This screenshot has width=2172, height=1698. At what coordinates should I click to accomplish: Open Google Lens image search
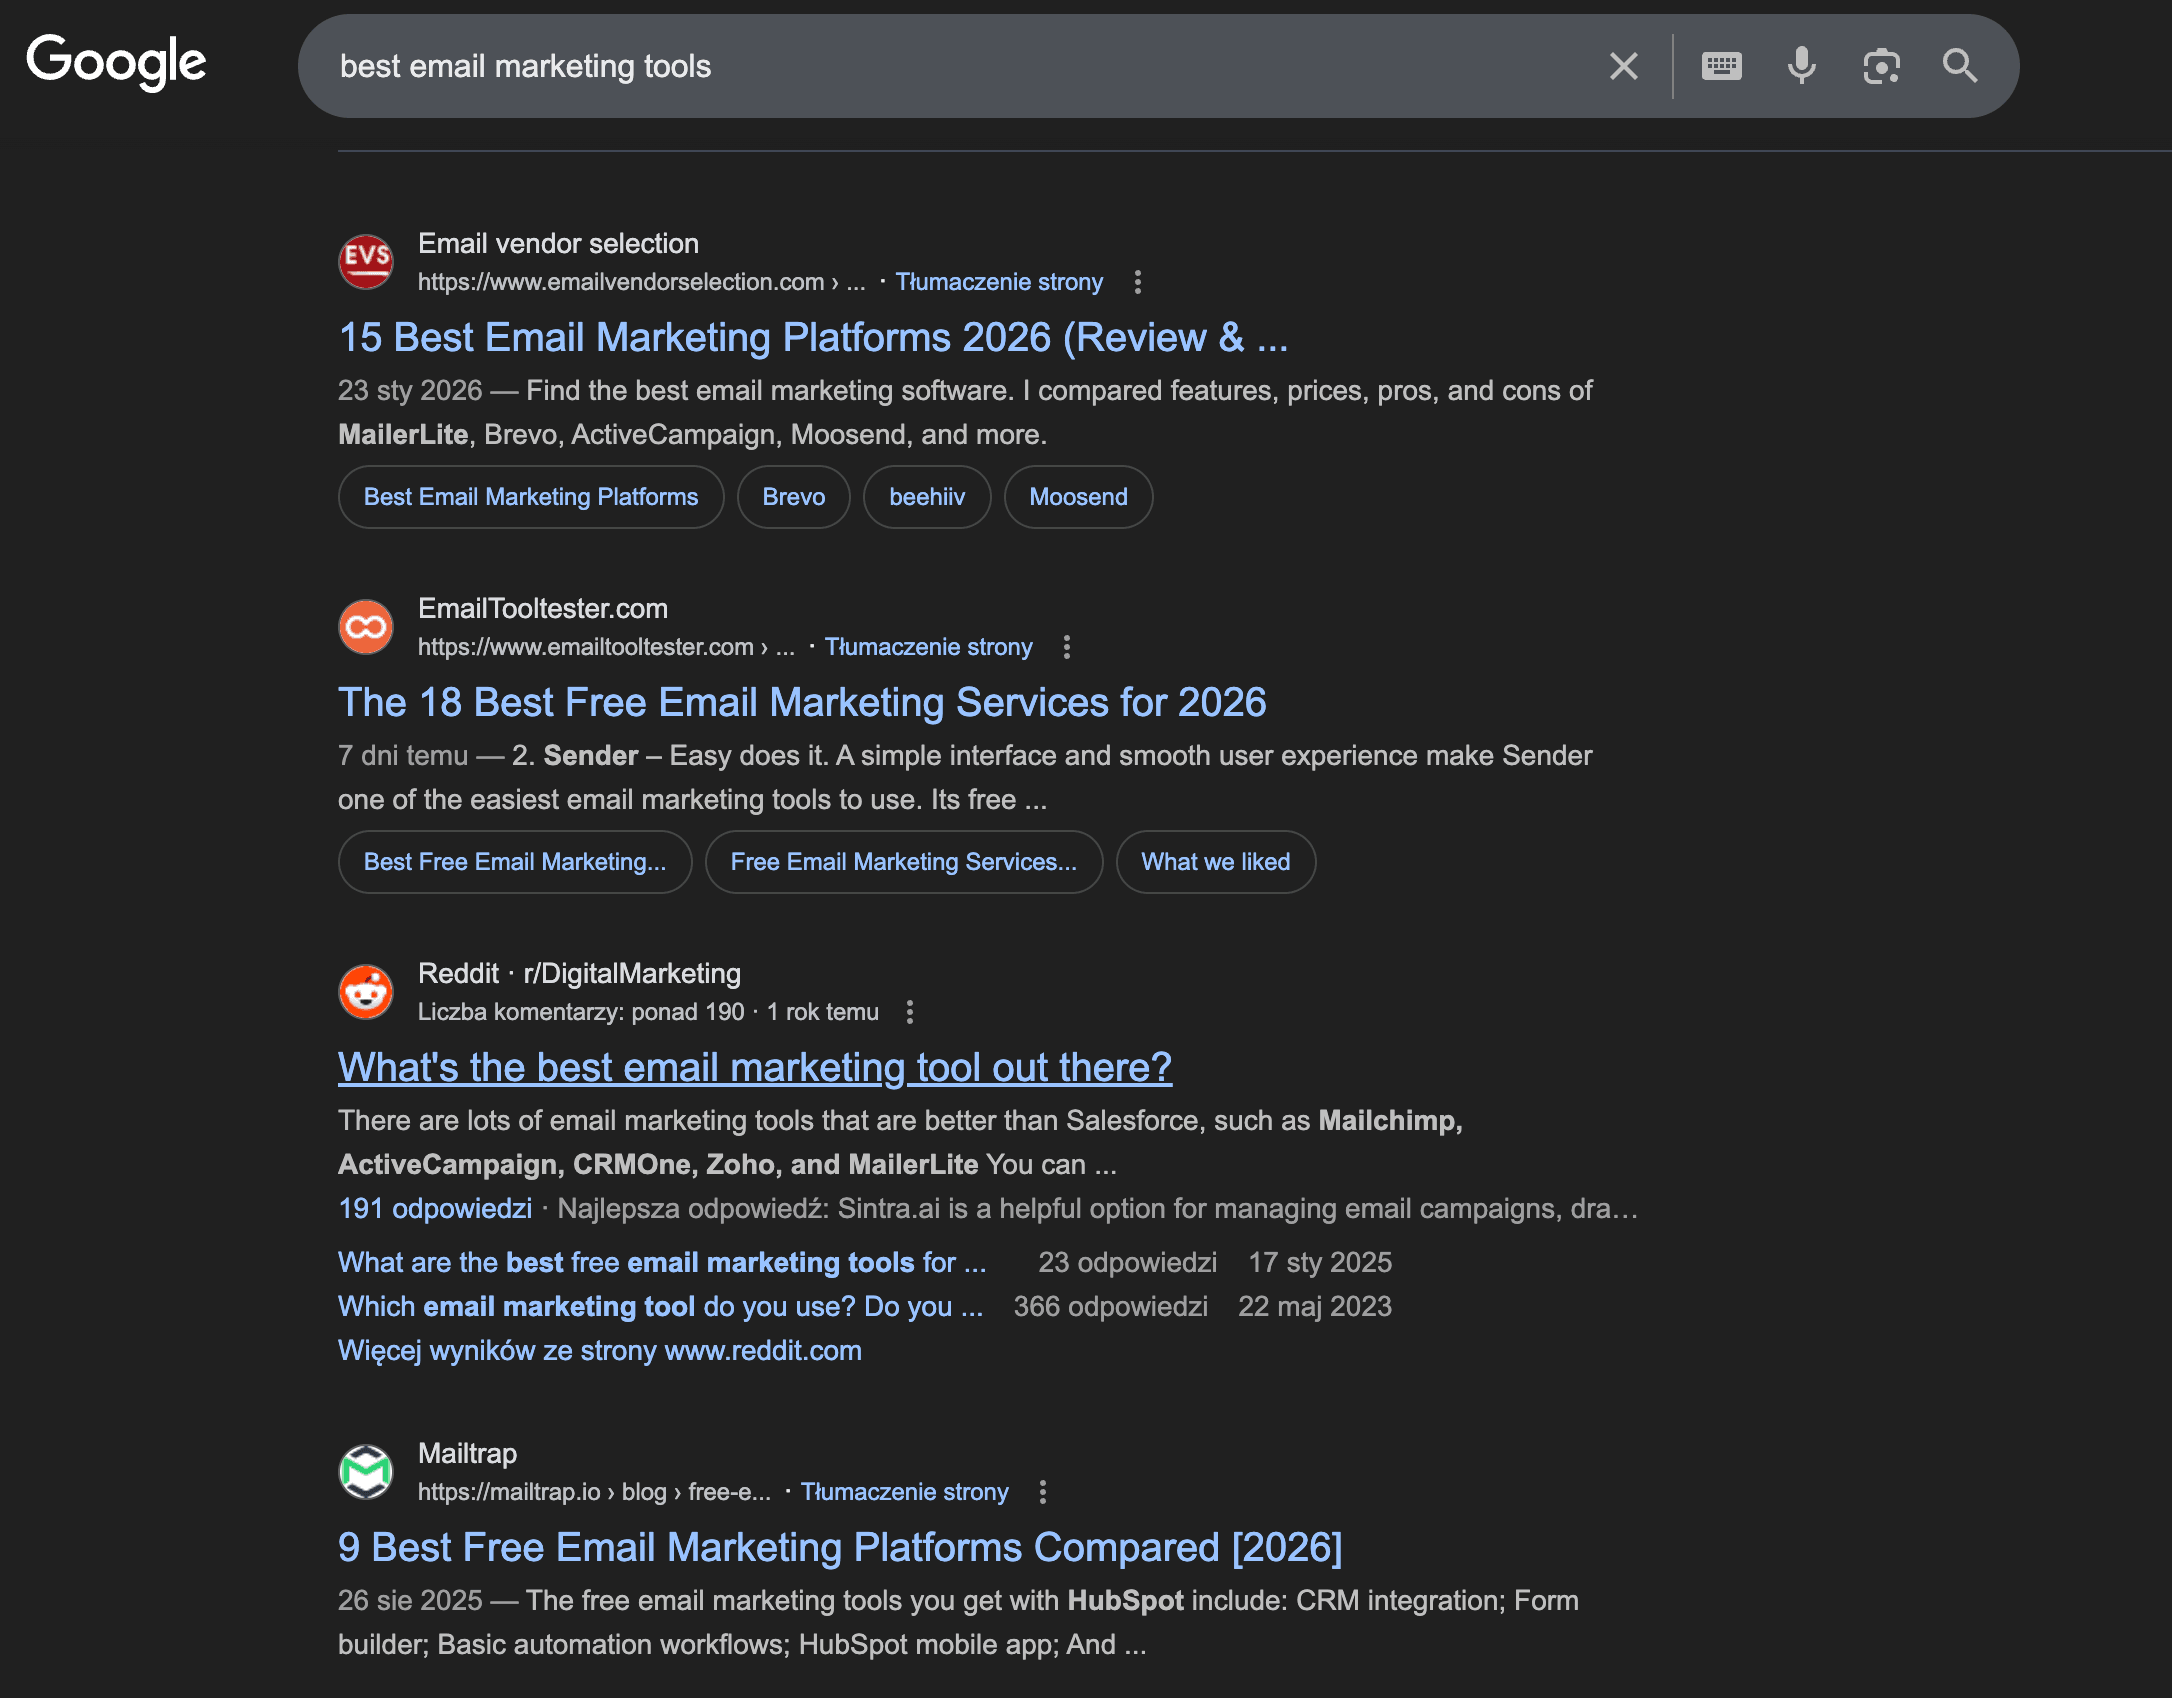click(1881, 66)
